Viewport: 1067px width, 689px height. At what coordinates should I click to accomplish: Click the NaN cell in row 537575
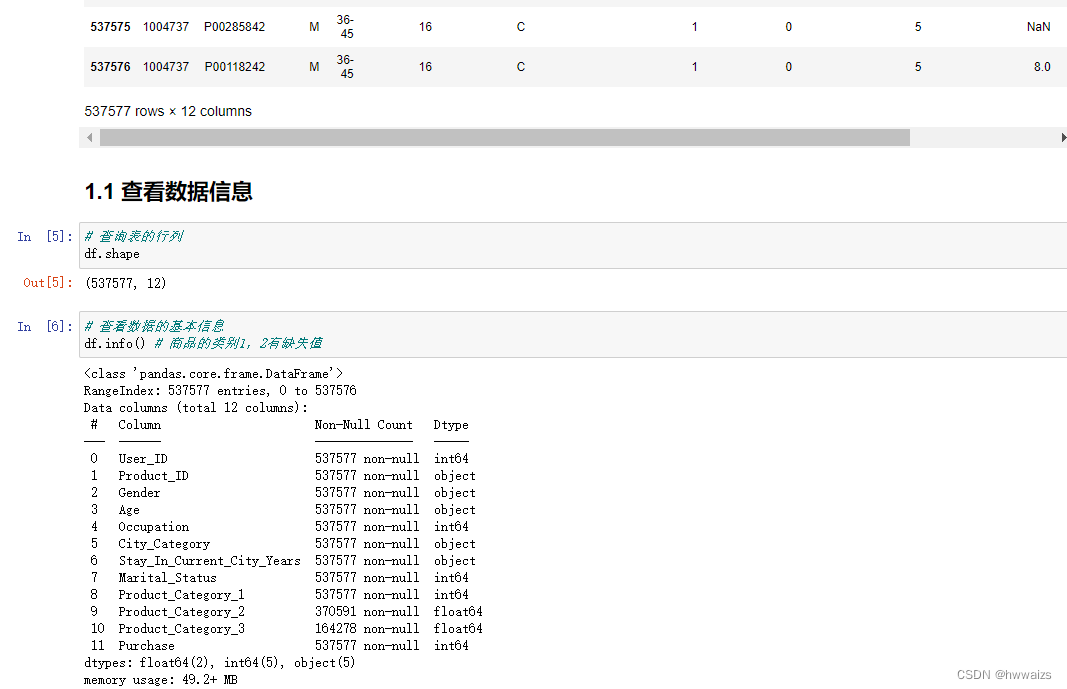pyautogui.click(x=1038, y=27)
